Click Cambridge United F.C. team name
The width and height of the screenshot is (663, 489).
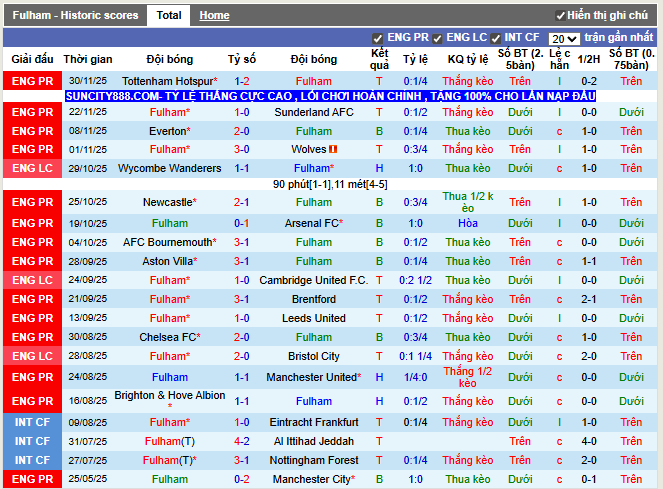[x=314, y=280]
